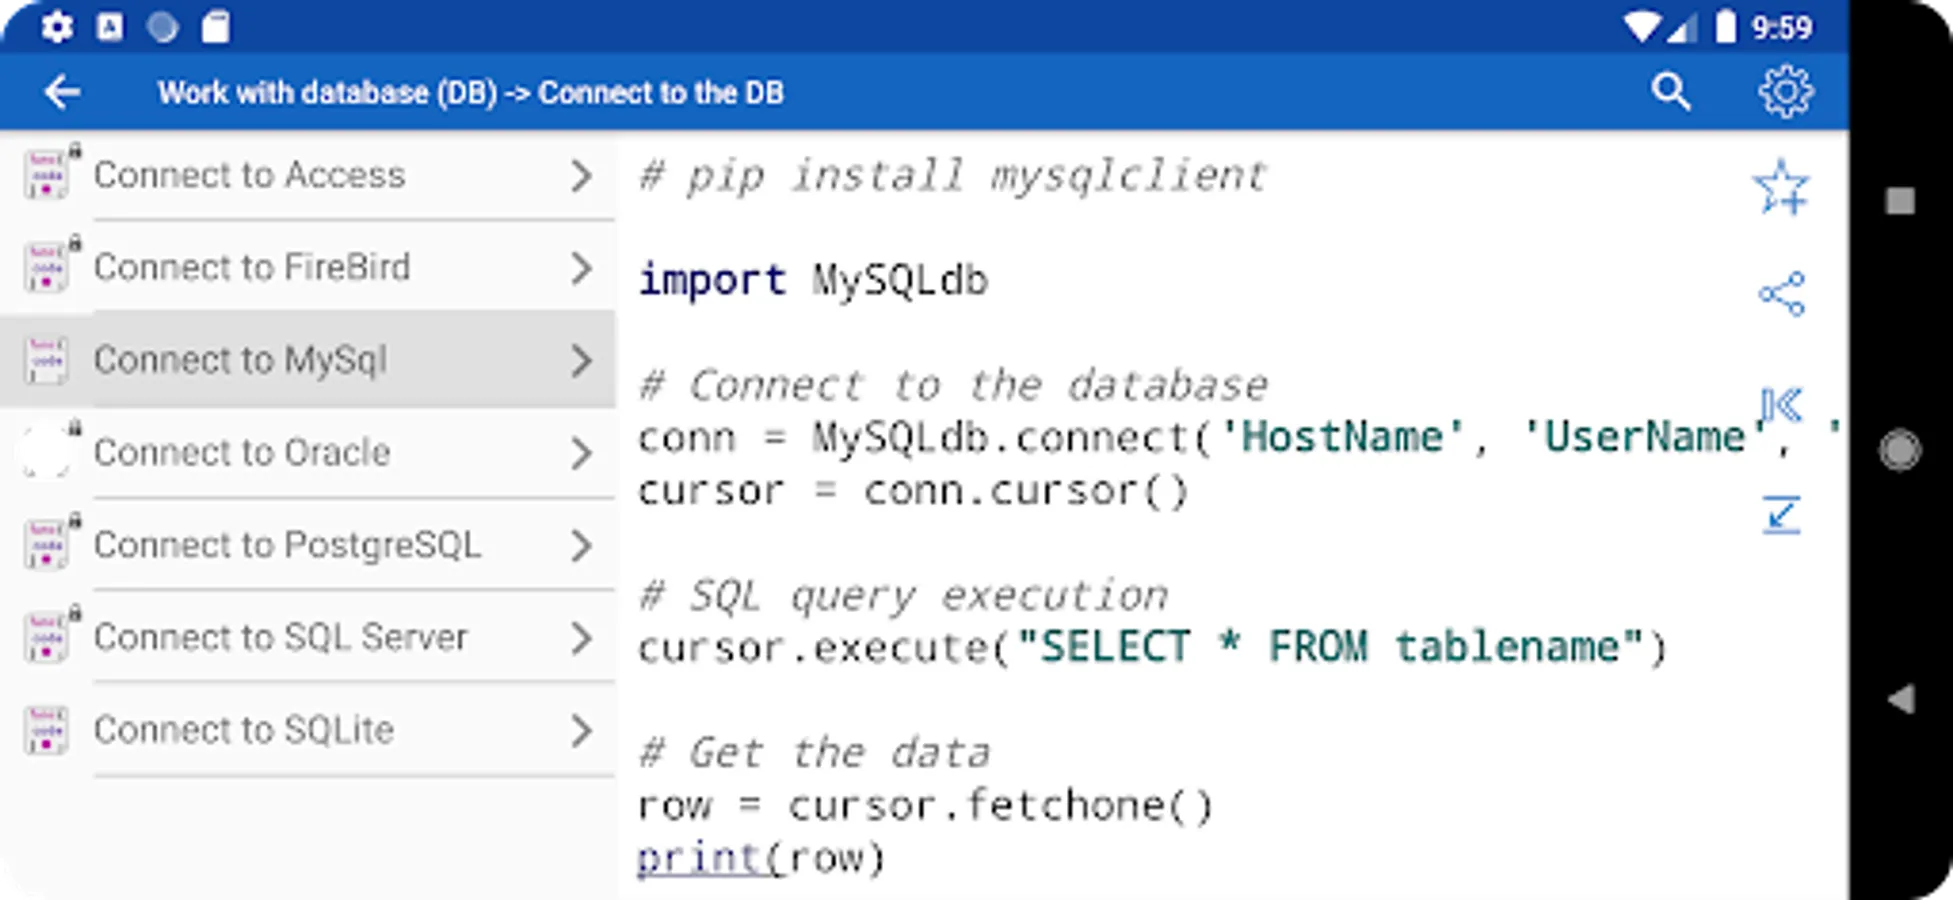Image resolution: width=1953 pixels, height=900 pixels.
Task: Tap the back arrow in header
Action: pyautogui.click(x=62, y=93)
